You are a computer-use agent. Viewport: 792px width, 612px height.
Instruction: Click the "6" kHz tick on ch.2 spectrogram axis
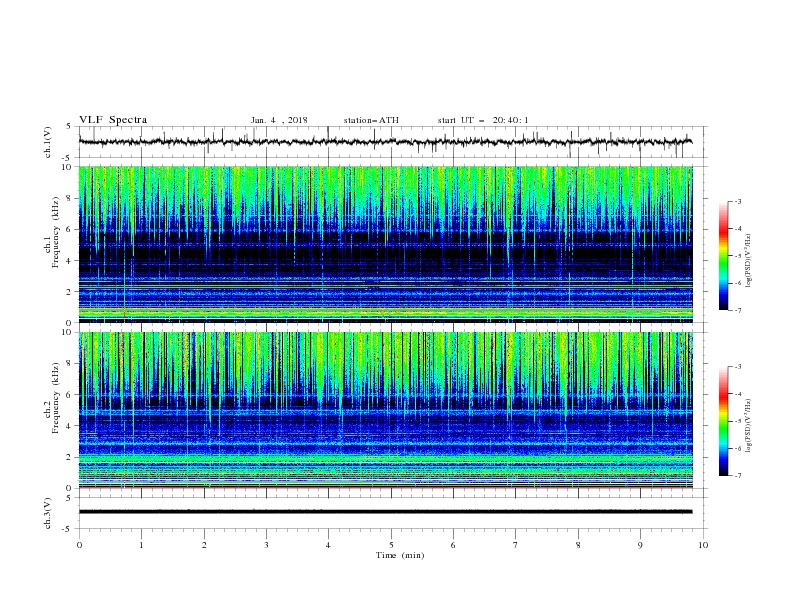click(x=70, y=395)
